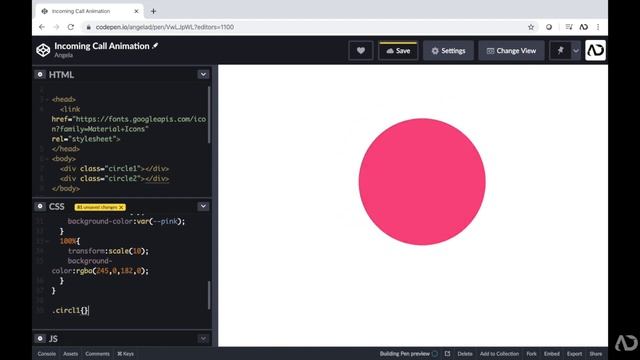This screenshot has width=640, height=360.
Task: Click the 'Incoming Call Animation' pen title
Action: coord(102,46)
